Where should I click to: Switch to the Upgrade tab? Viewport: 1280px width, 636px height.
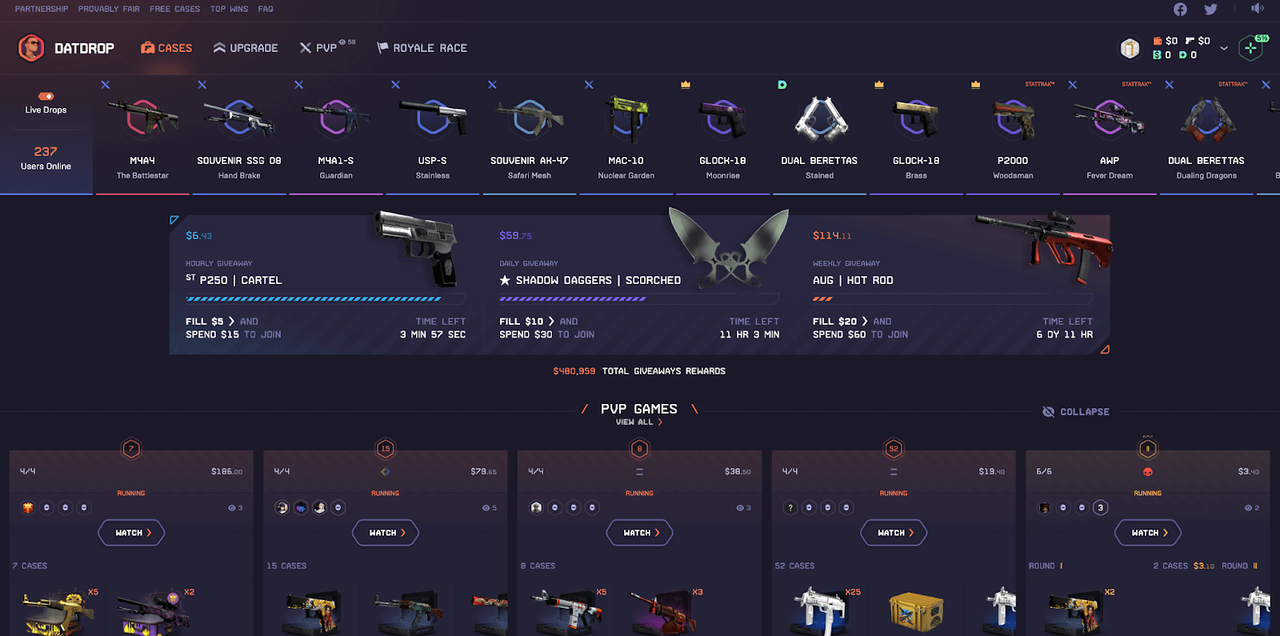[x=245, y=48]
